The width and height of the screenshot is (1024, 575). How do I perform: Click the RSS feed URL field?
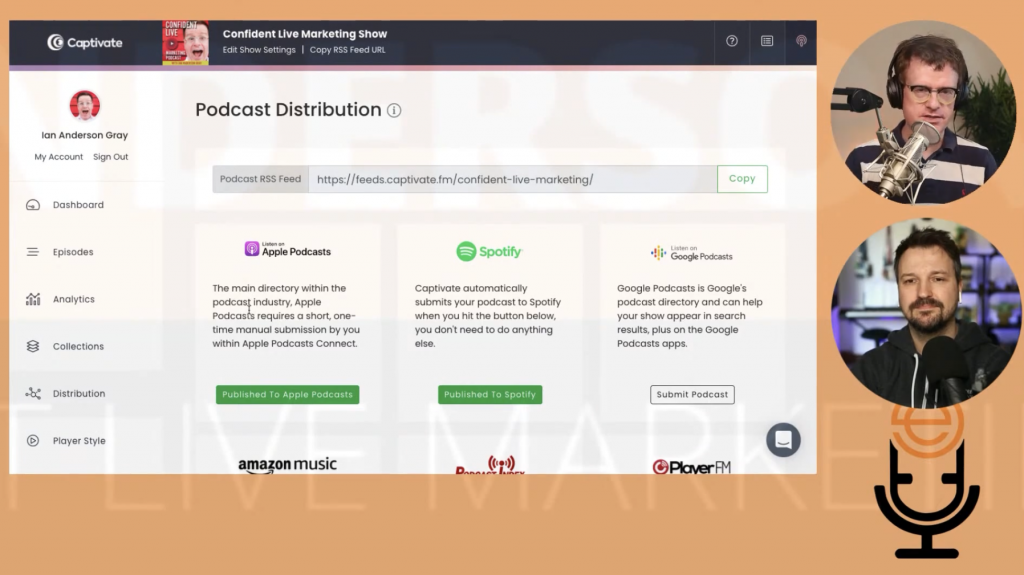[x=513, y=179]
